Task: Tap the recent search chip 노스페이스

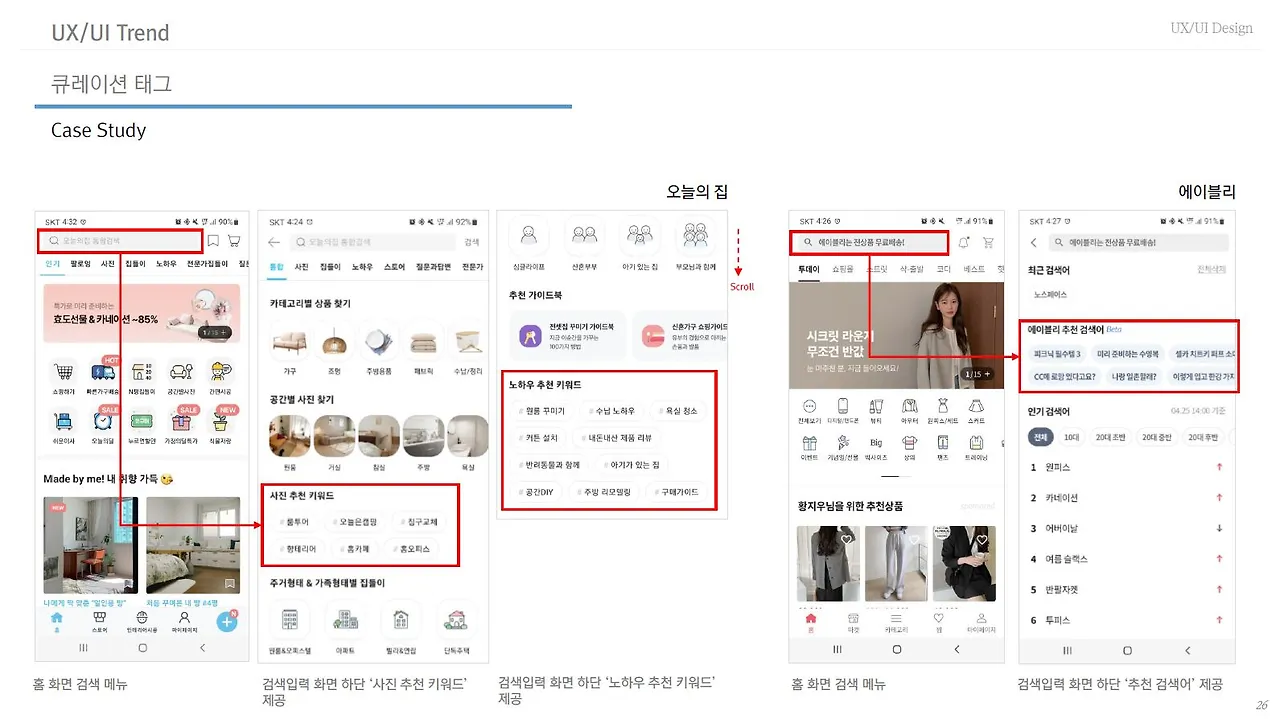Action: pyautogui.click(x=1050, y=295)
